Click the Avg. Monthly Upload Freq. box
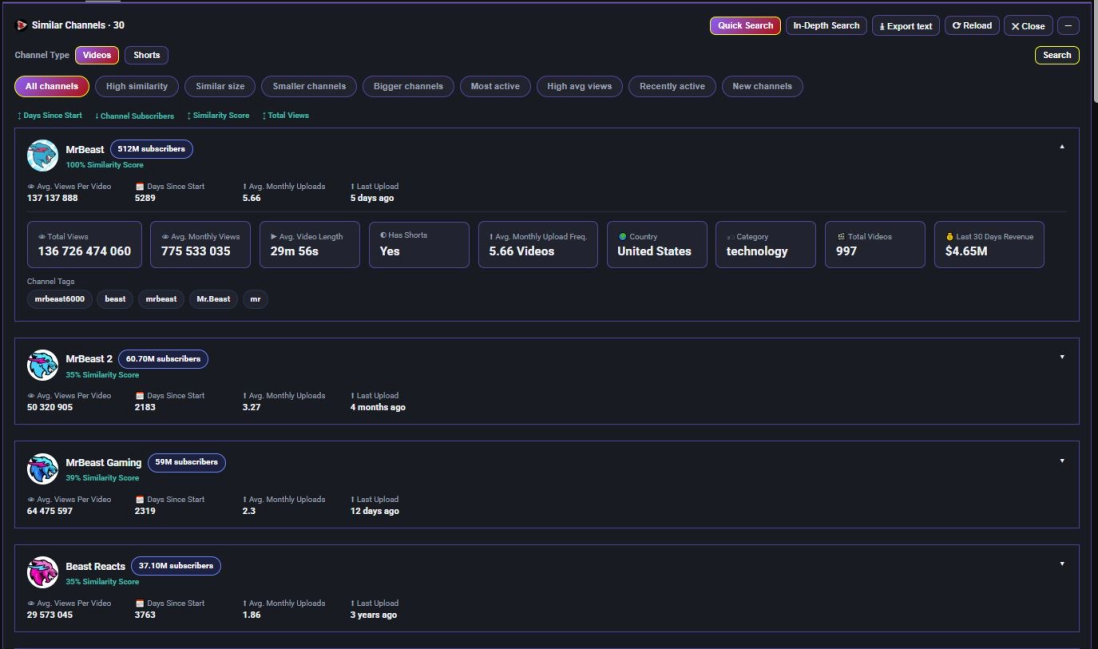Image resolution: width=1098 pixels, height=649 pixels. click(538, 244)
